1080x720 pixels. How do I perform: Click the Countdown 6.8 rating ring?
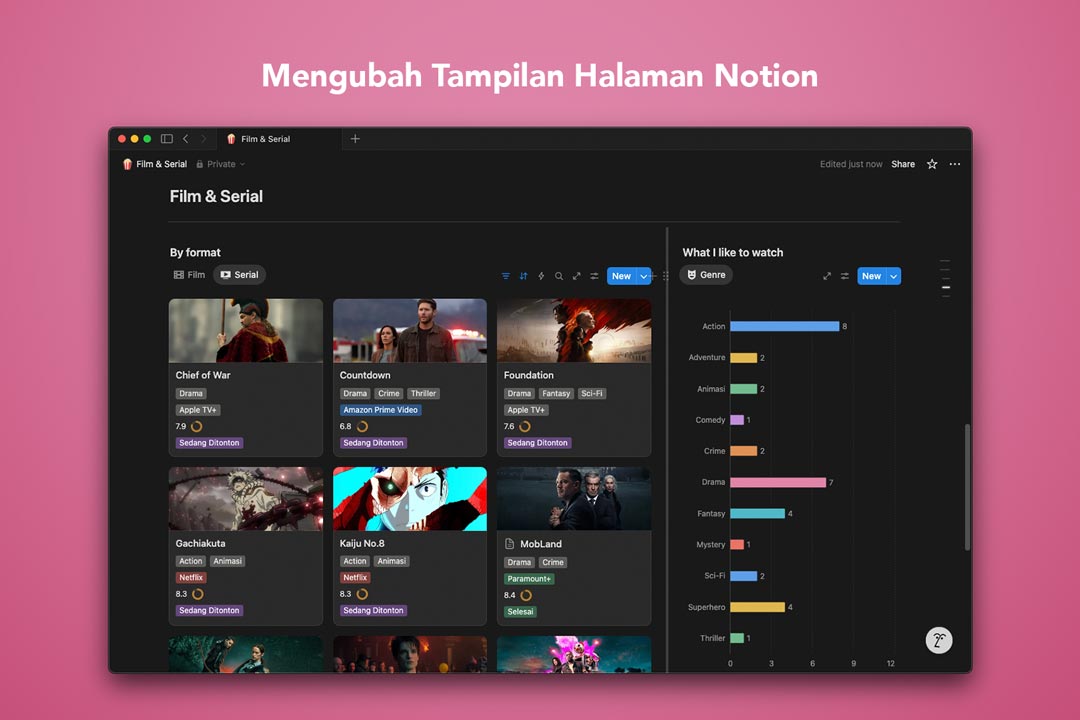click(362, 426)
